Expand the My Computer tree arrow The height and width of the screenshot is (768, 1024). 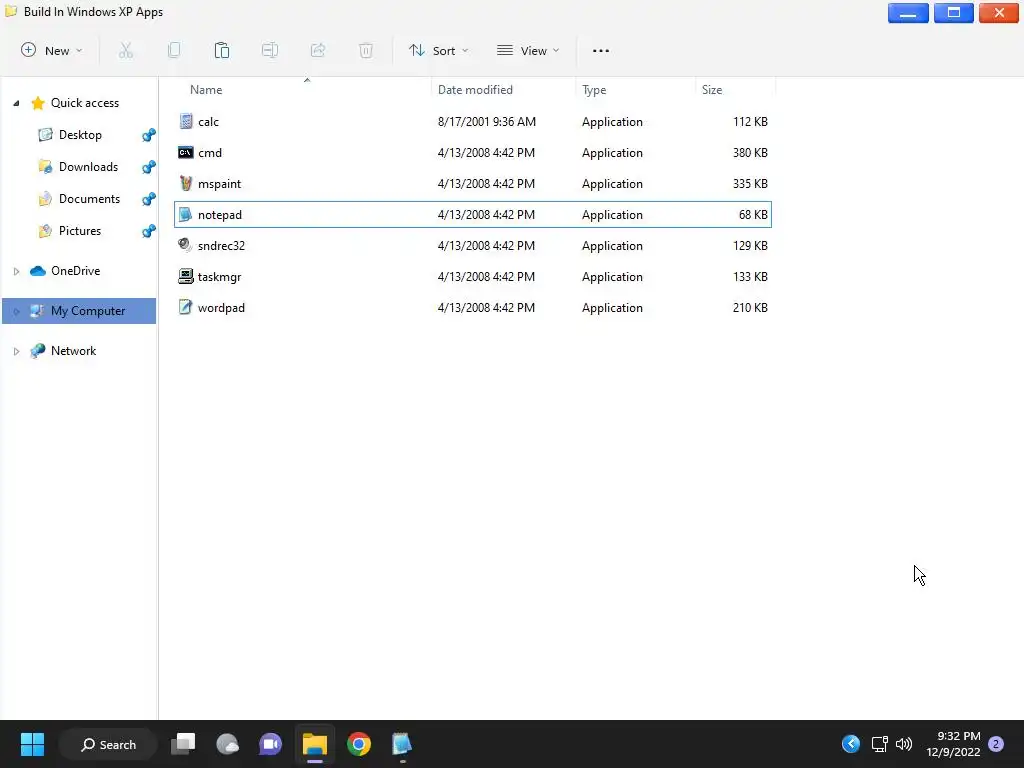coord(16,312)
